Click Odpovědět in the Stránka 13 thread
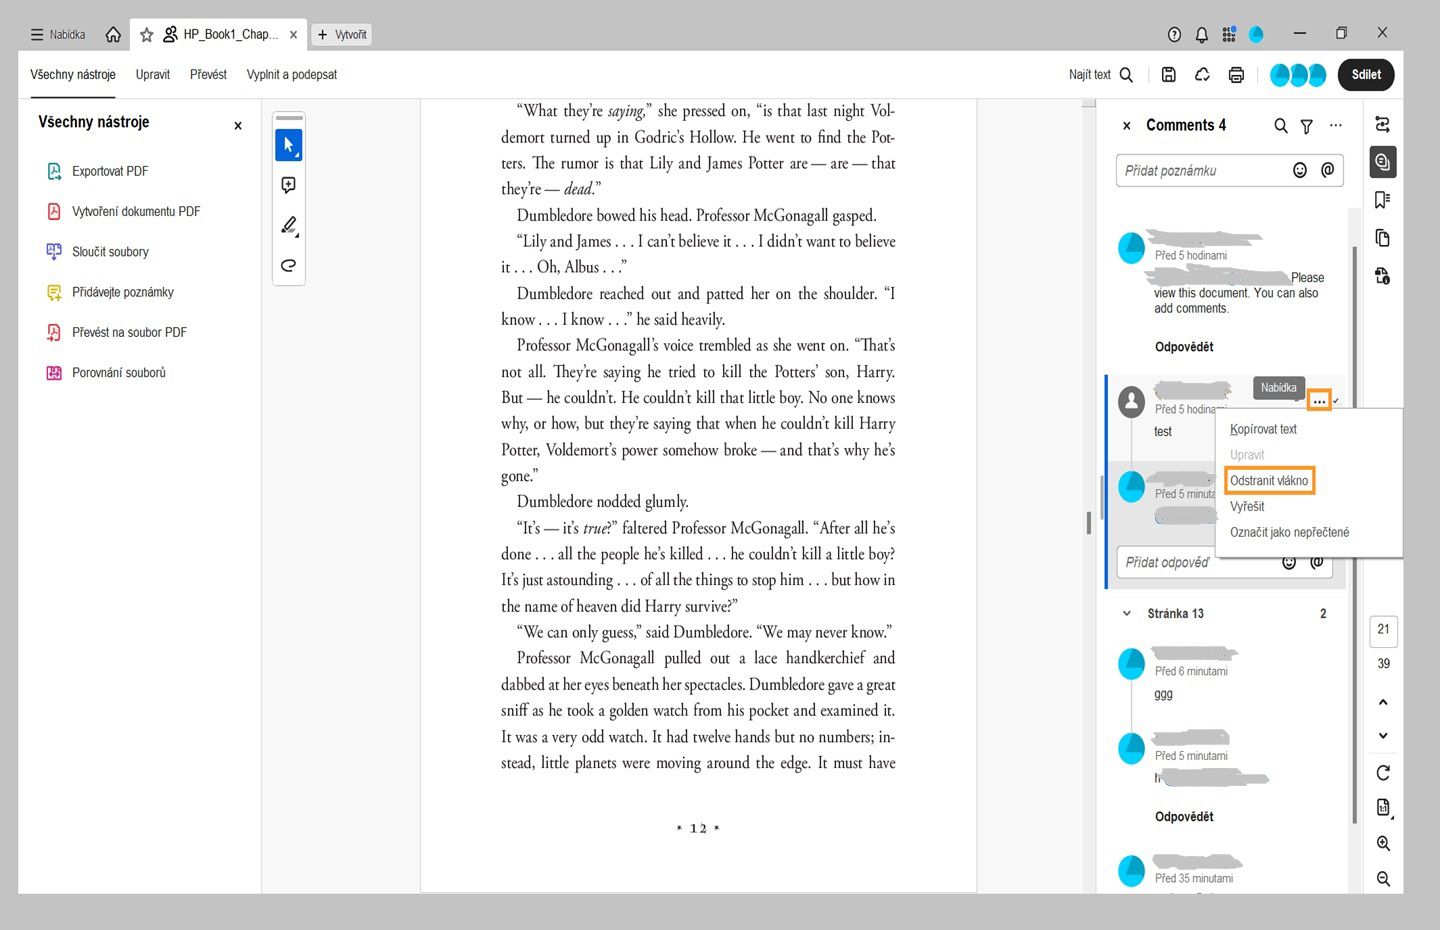The width and height of the screenshot is (1440, 930). point(1184,817)
